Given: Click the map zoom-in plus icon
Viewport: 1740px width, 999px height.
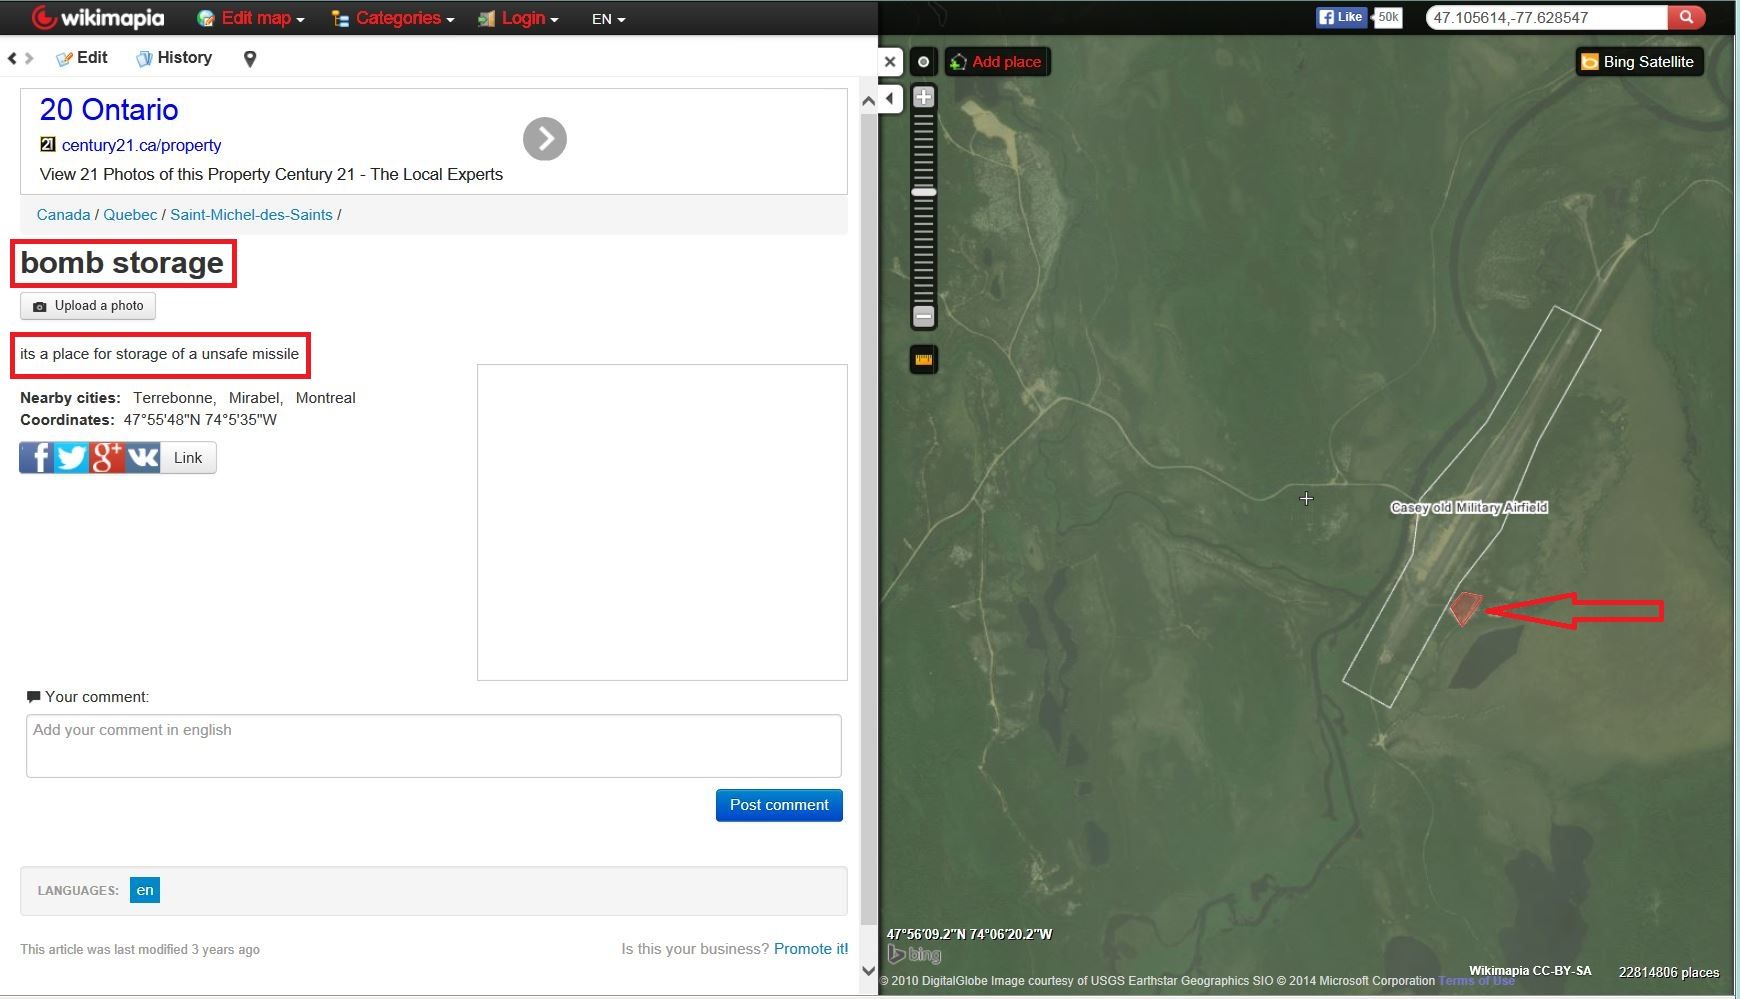Looking at the screenshot, I should pos(924,98).
